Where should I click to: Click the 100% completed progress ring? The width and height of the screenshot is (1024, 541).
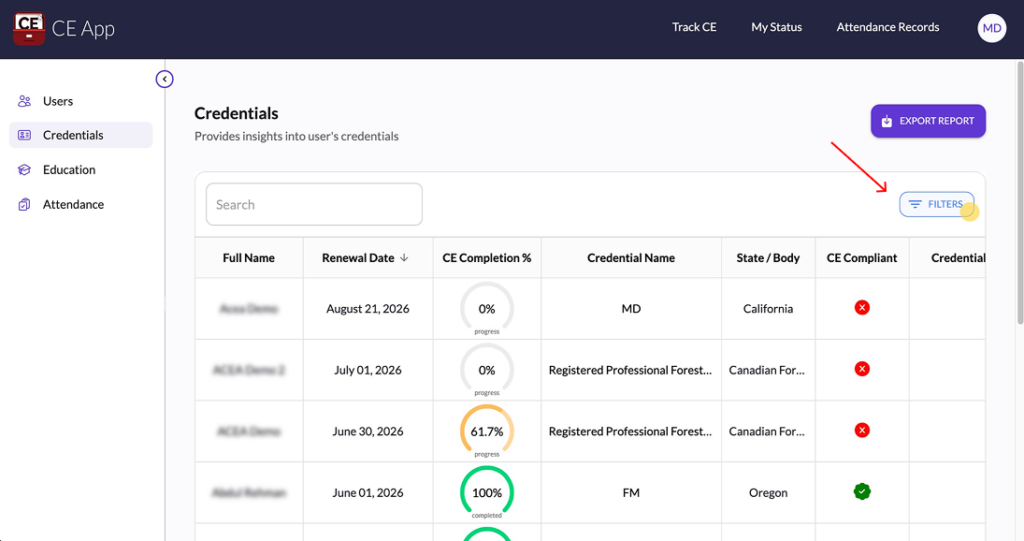click(487, 492)
